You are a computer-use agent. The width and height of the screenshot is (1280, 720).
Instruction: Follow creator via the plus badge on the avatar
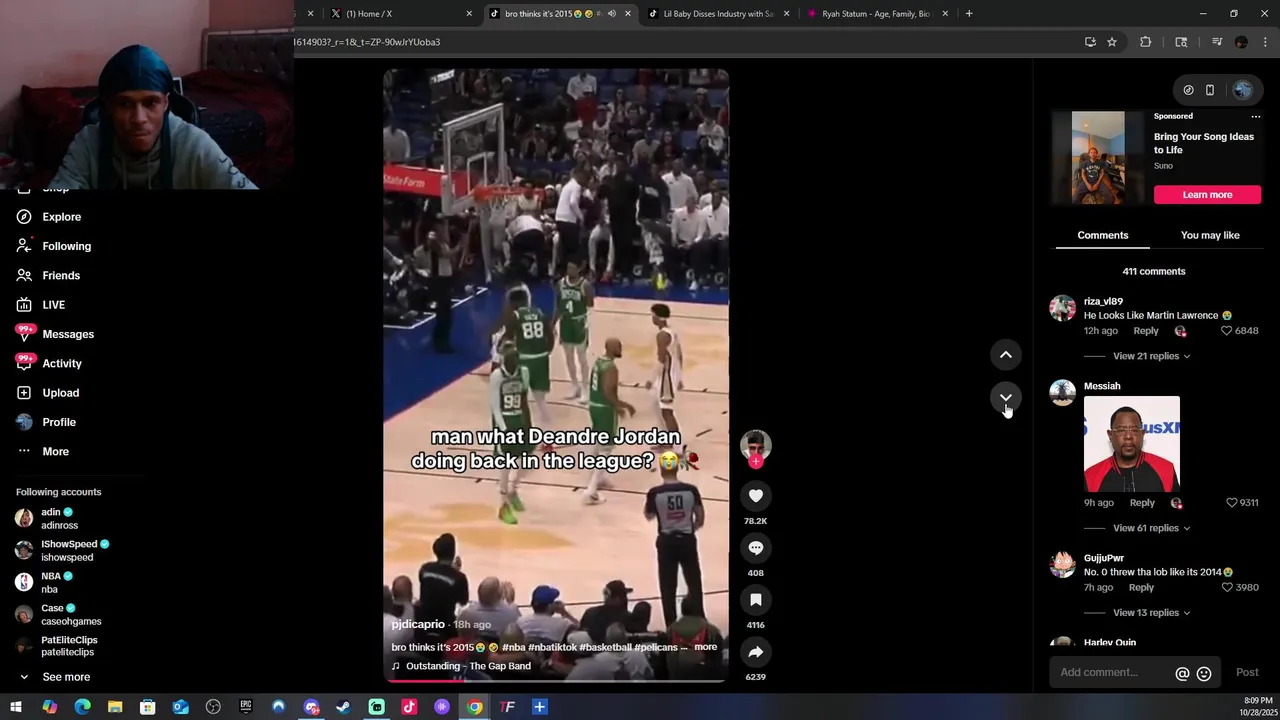pos(756,462)
